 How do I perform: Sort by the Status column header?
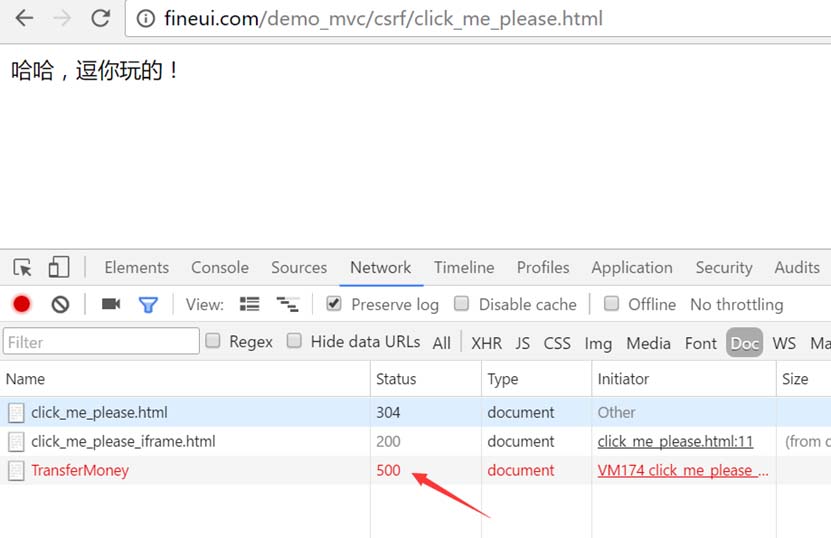[x=426, y=379]
